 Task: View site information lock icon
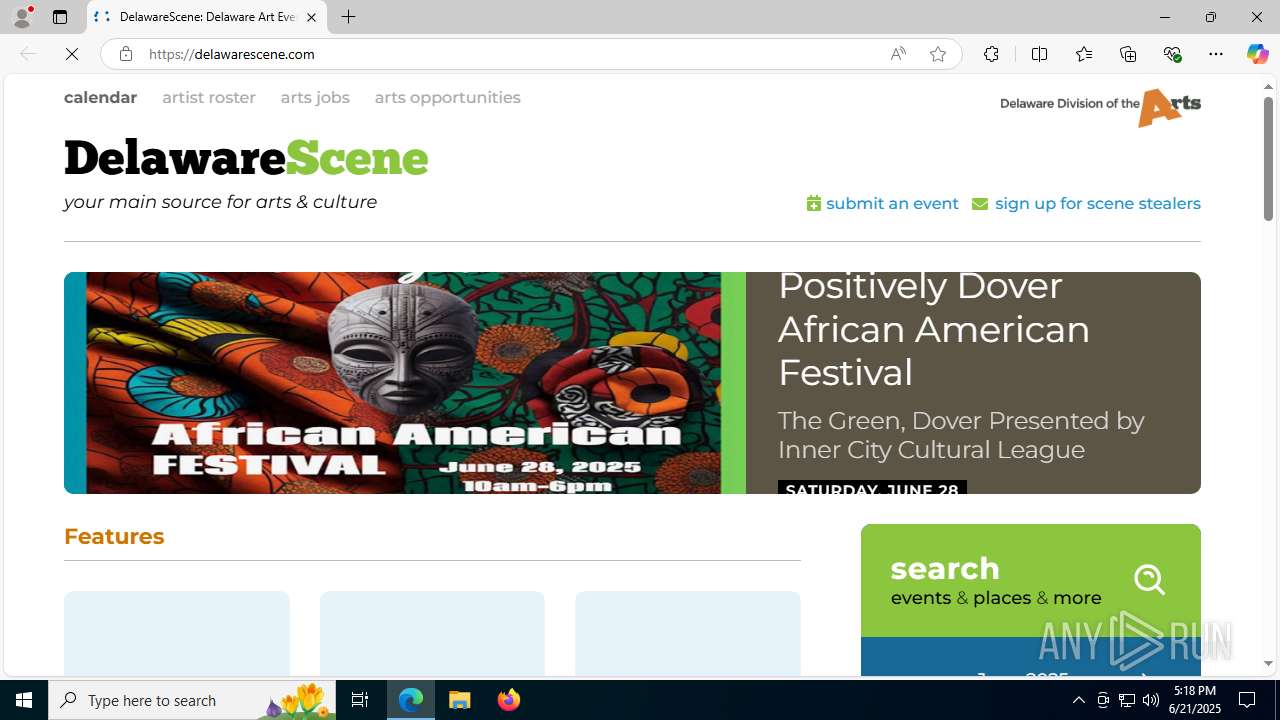(125, 54)
